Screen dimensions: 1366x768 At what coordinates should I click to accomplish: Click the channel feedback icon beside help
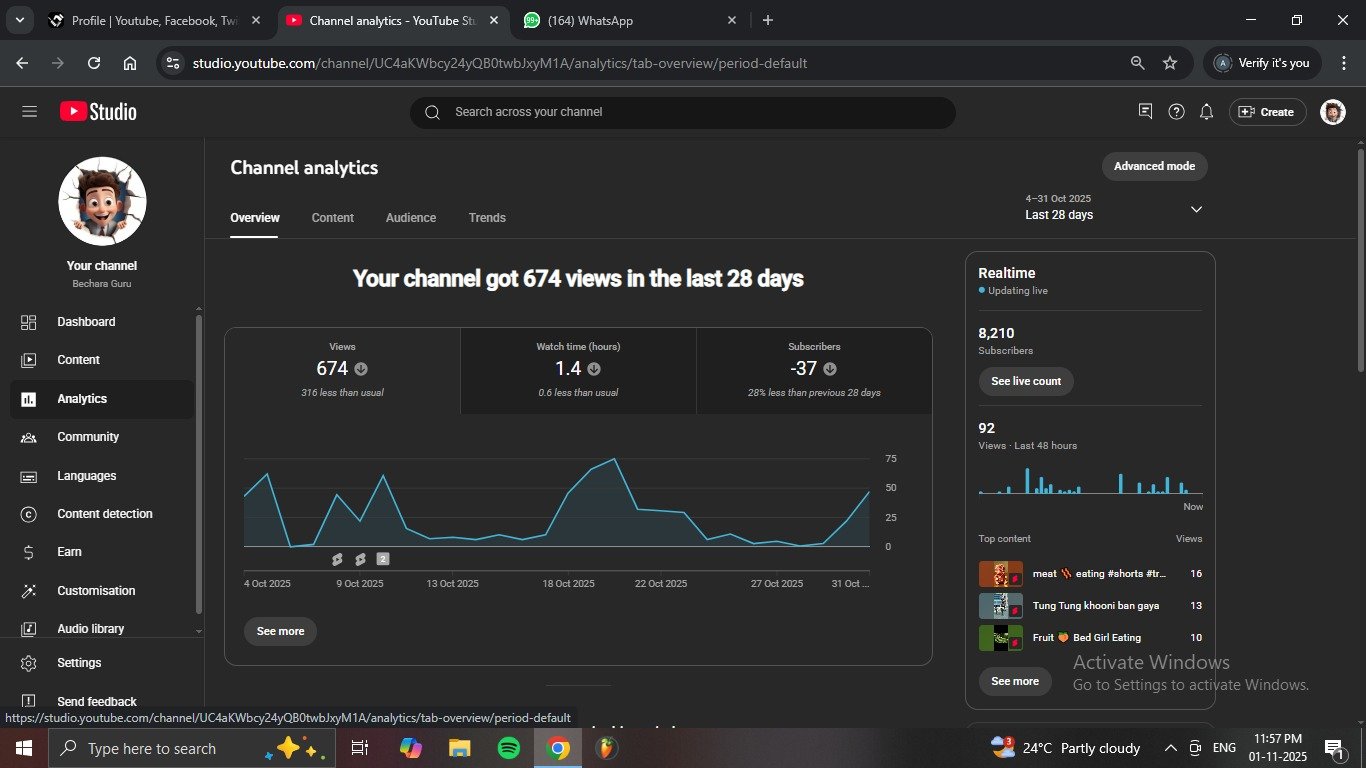(1146, 112)
